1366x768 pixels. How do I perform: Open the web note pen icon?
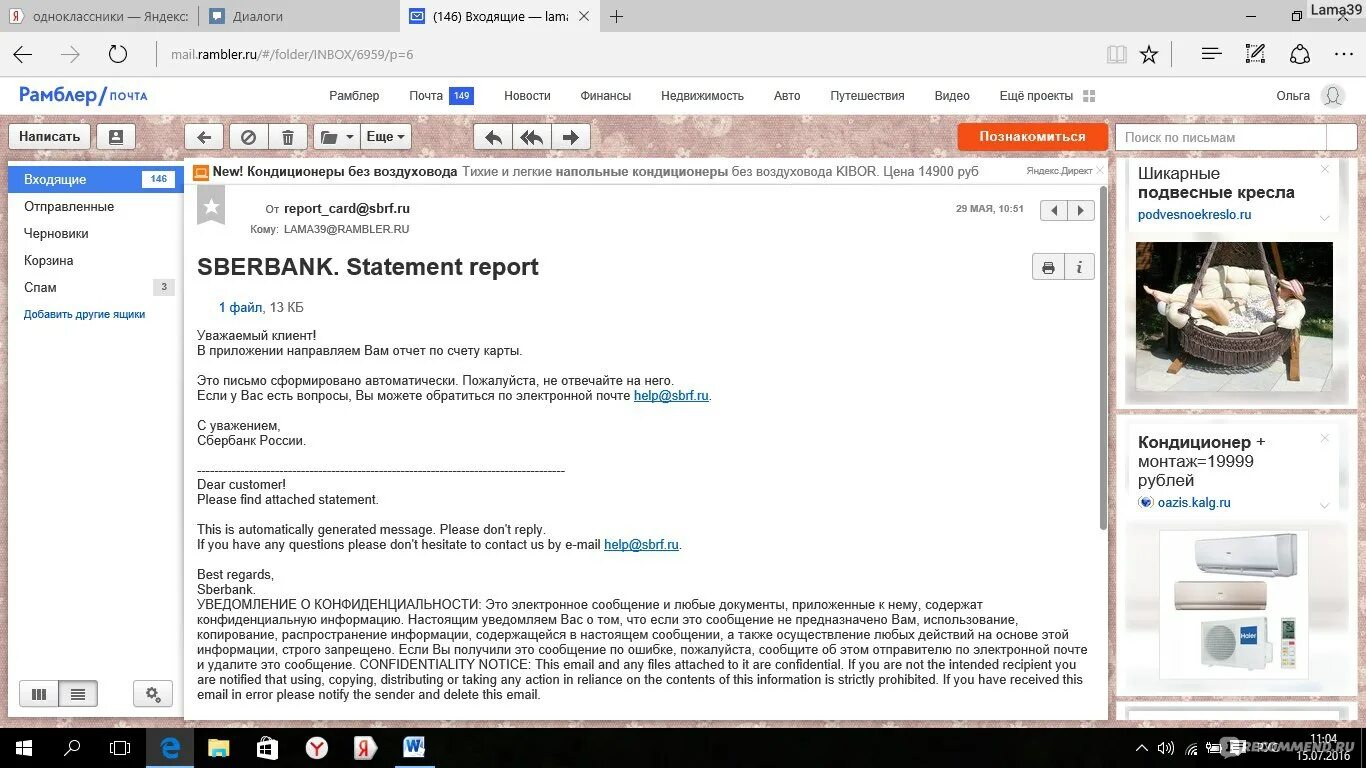click(x=1255, y=54)
